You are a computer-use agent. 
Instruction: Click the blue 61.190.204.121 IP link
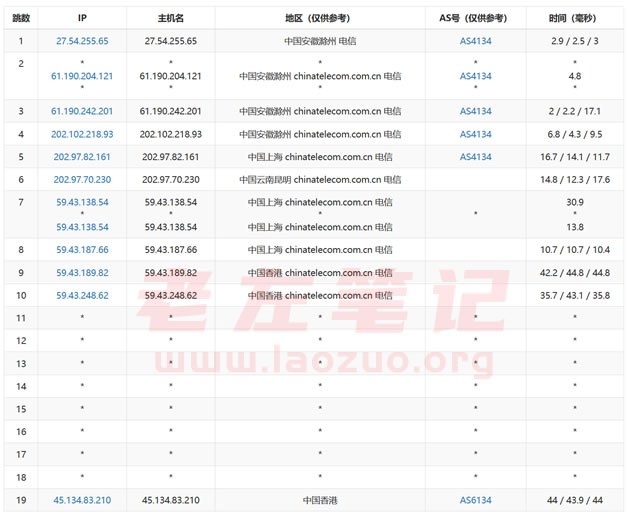pyautogui.click(x=82, y=76)
